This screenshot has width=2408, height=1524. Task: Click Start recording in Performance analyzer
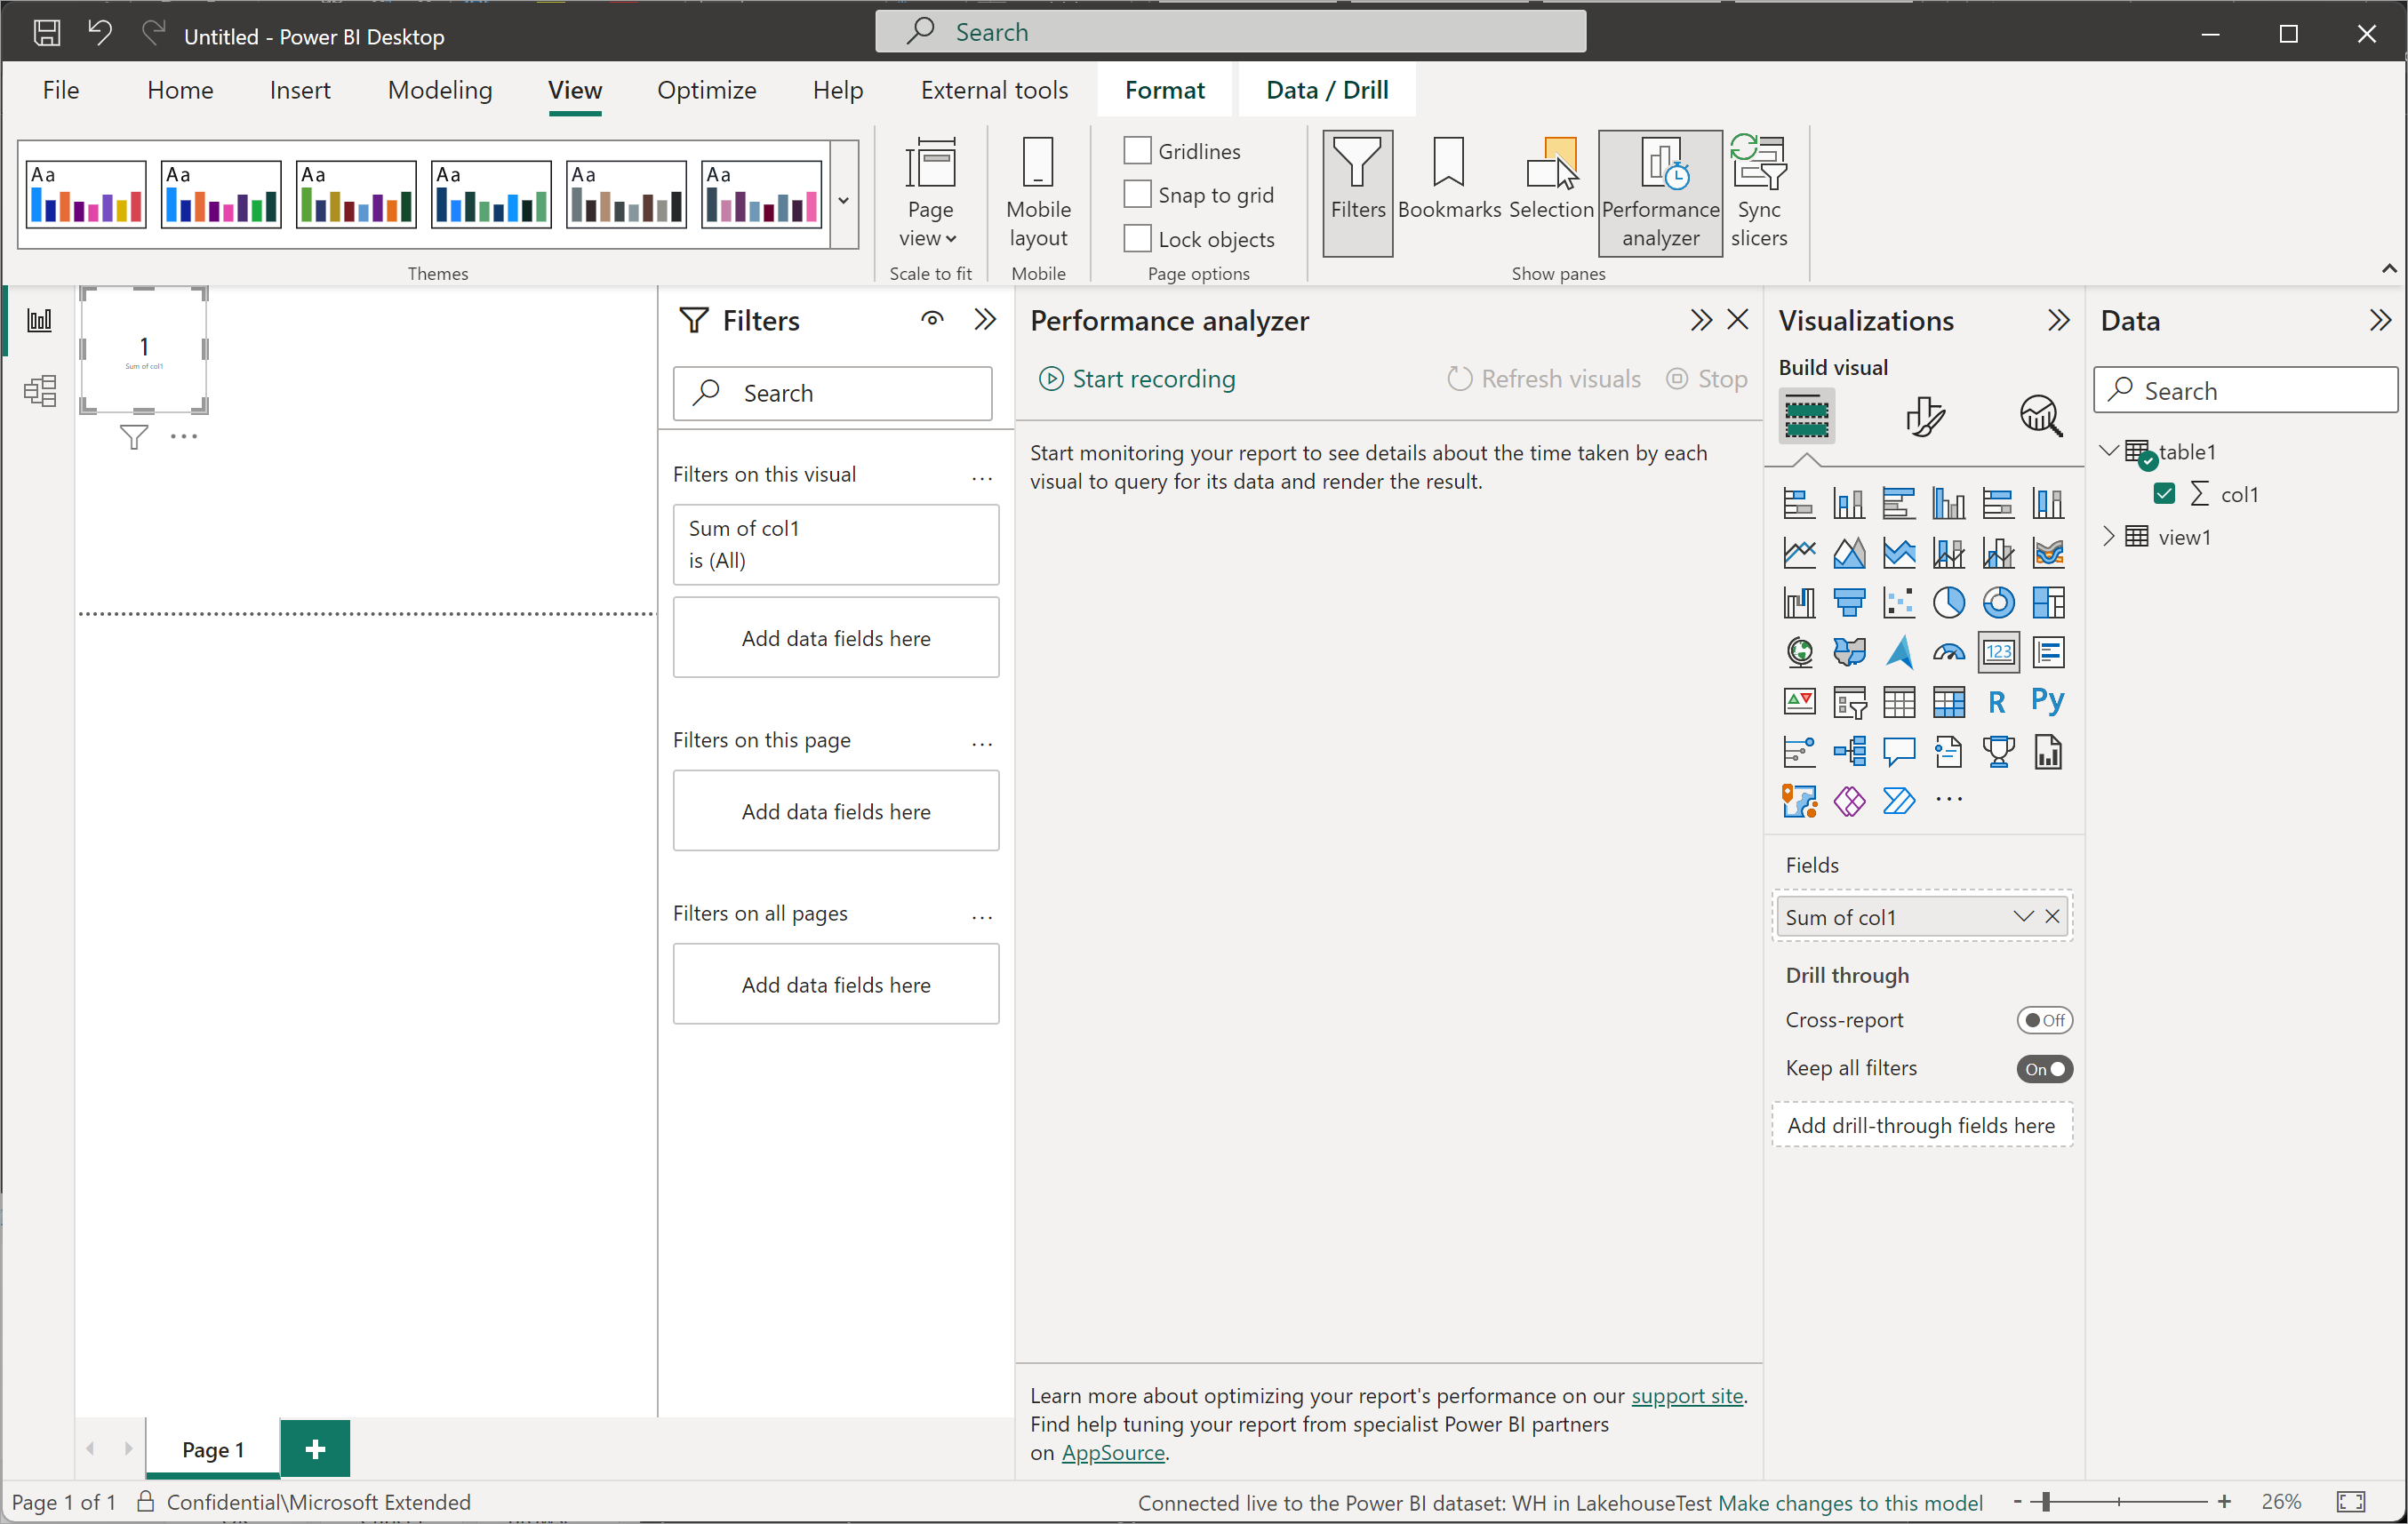pos(1135,379)
